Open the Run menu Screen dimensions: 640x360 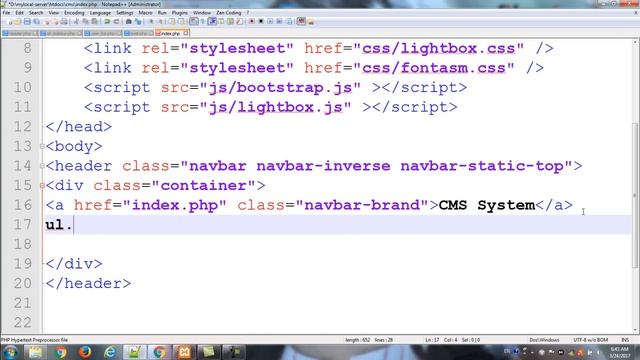(162, 13)
